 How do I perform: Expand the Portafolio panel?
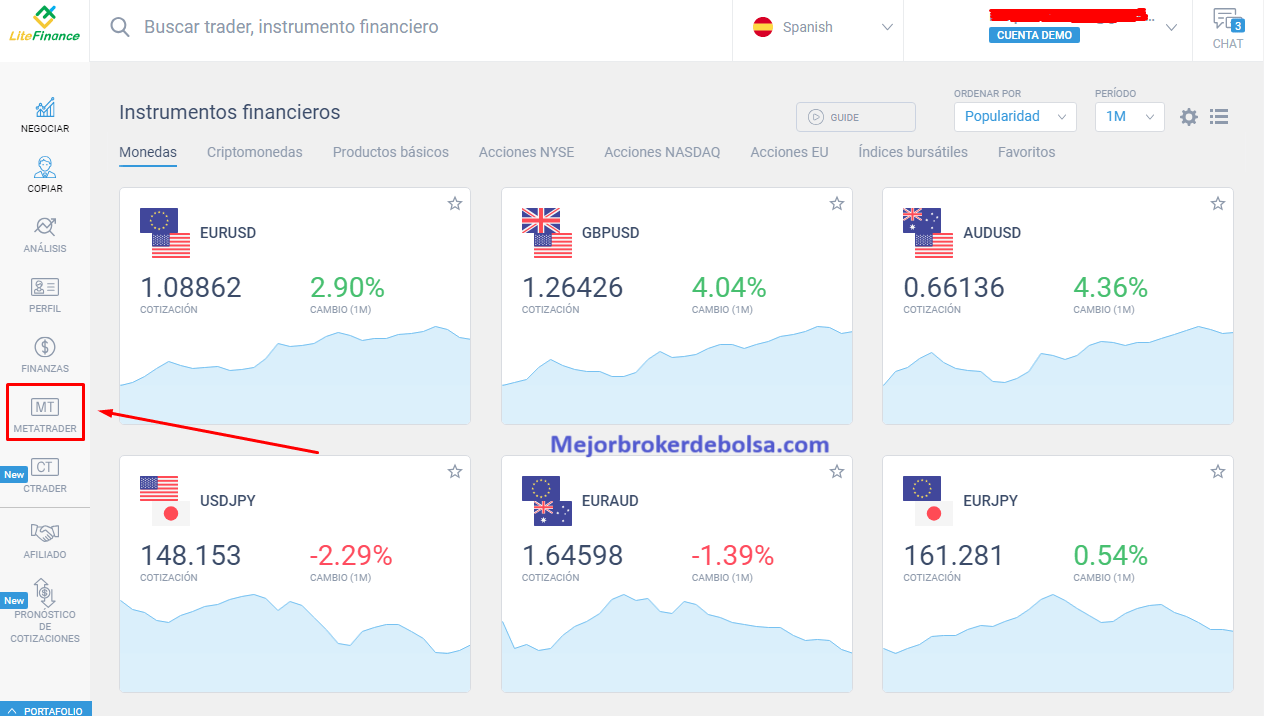(45, 710)
